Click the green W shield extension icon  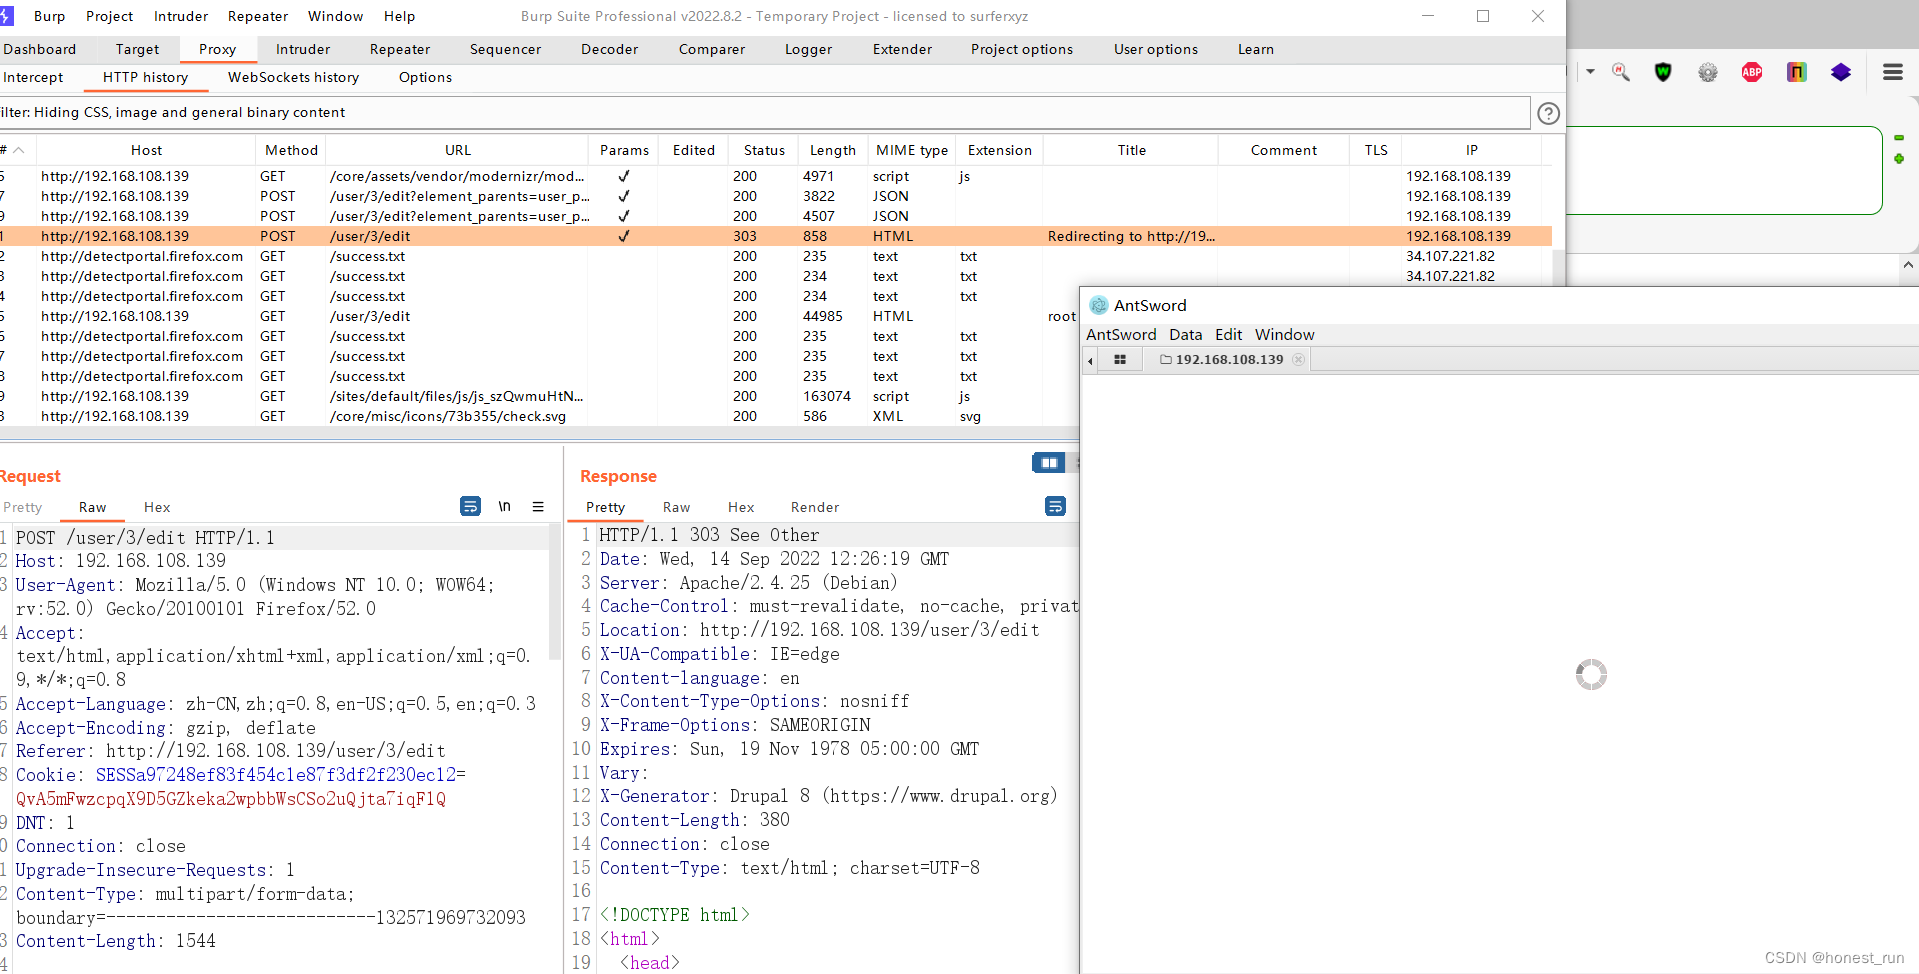(x=1663, y=72)
